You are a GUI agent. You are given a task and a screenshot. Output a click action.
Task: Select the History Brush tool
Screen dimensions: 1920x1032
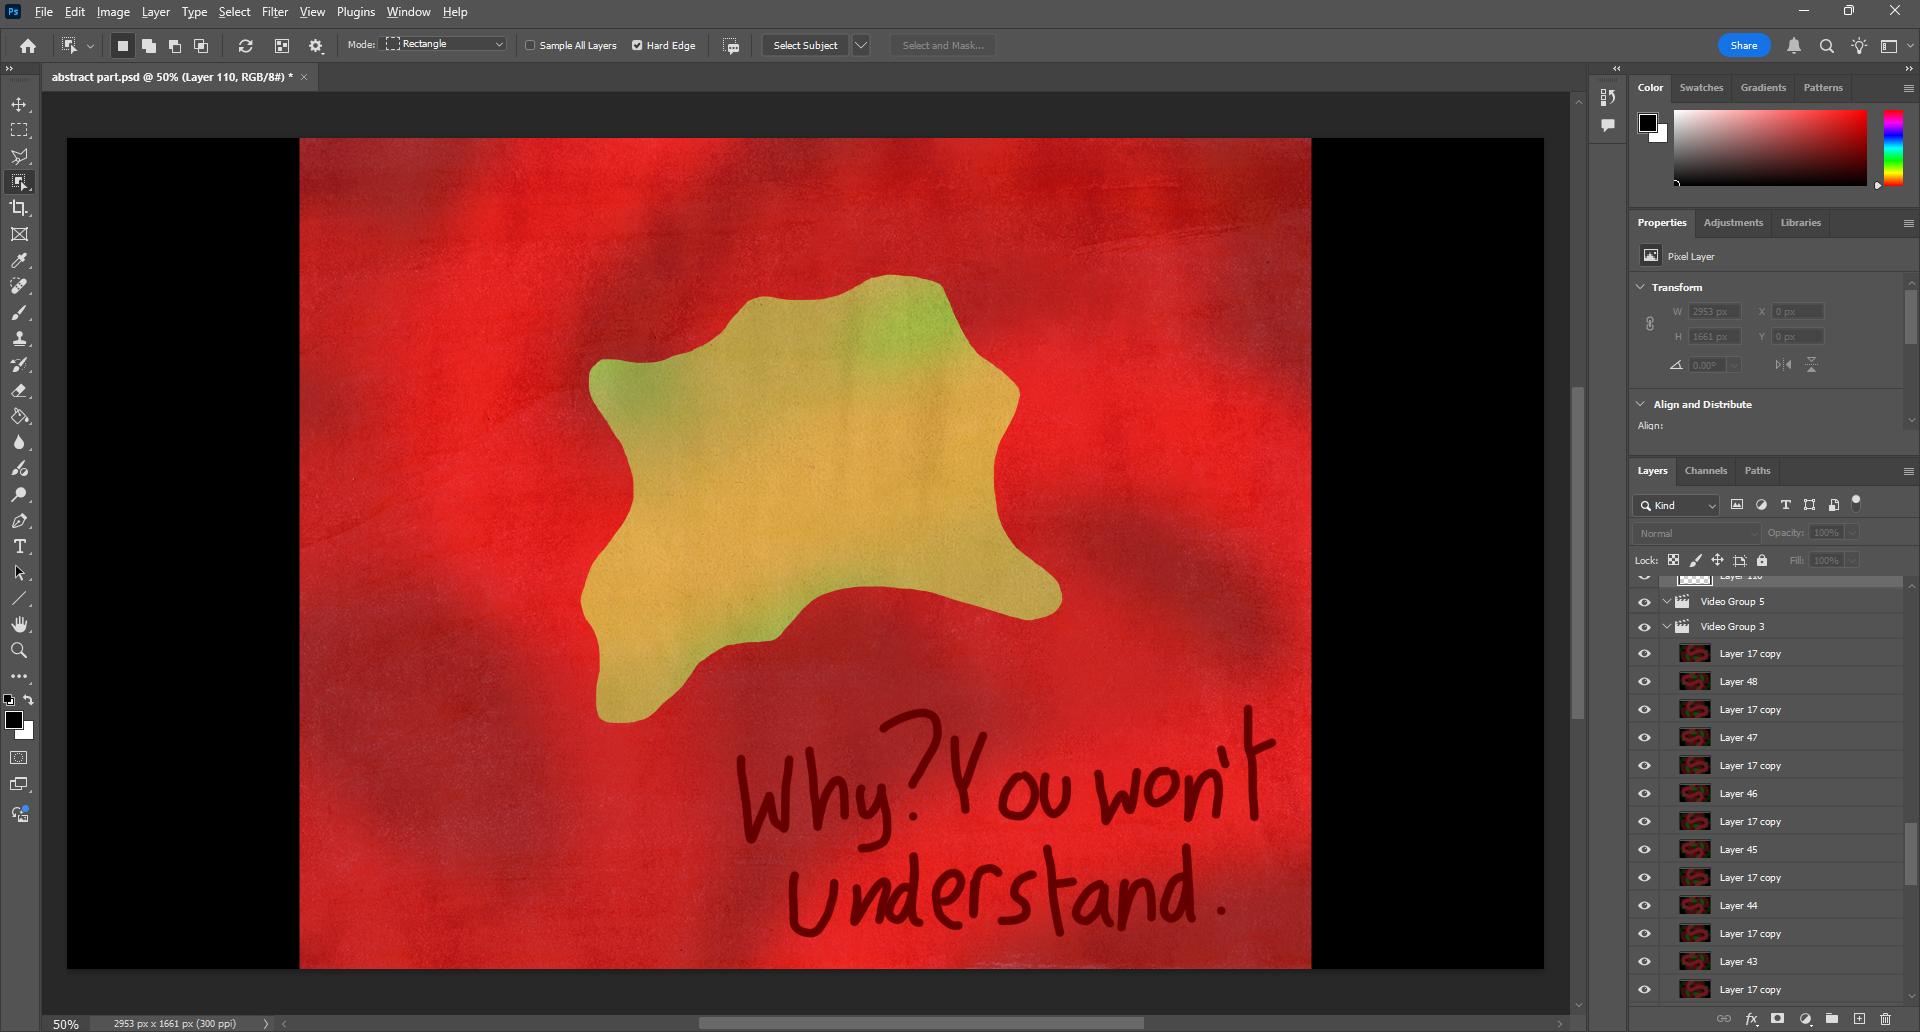pos(19,365)
